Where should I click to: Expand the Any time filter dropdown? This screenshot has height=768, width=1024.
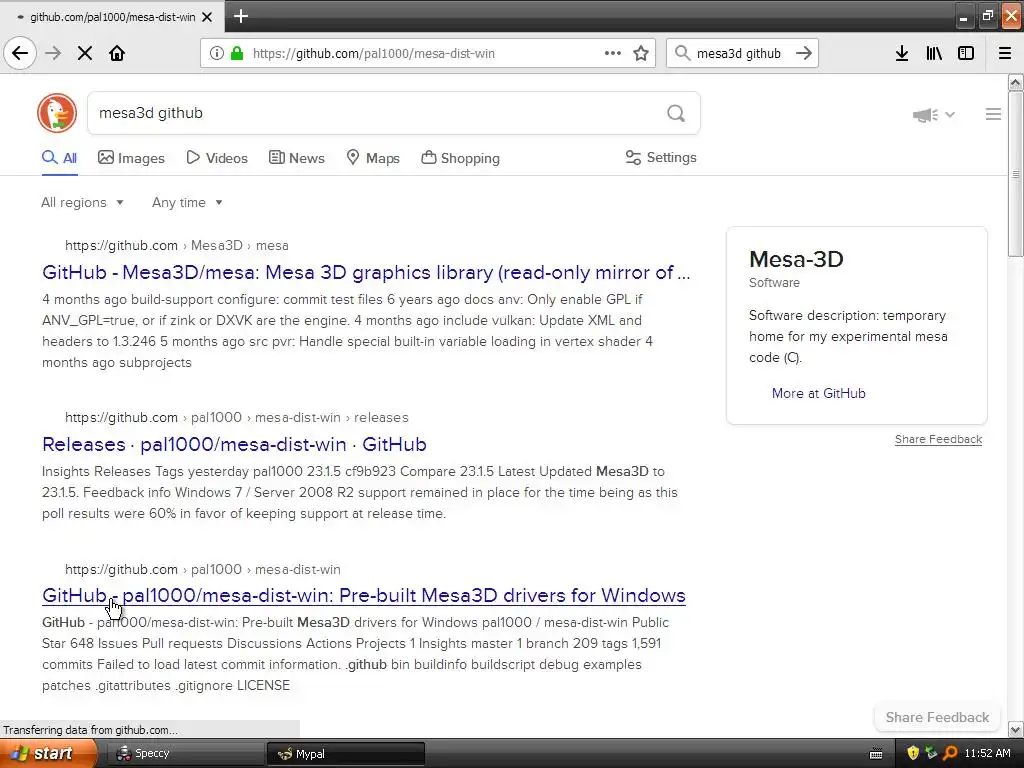tap(187, 202)
